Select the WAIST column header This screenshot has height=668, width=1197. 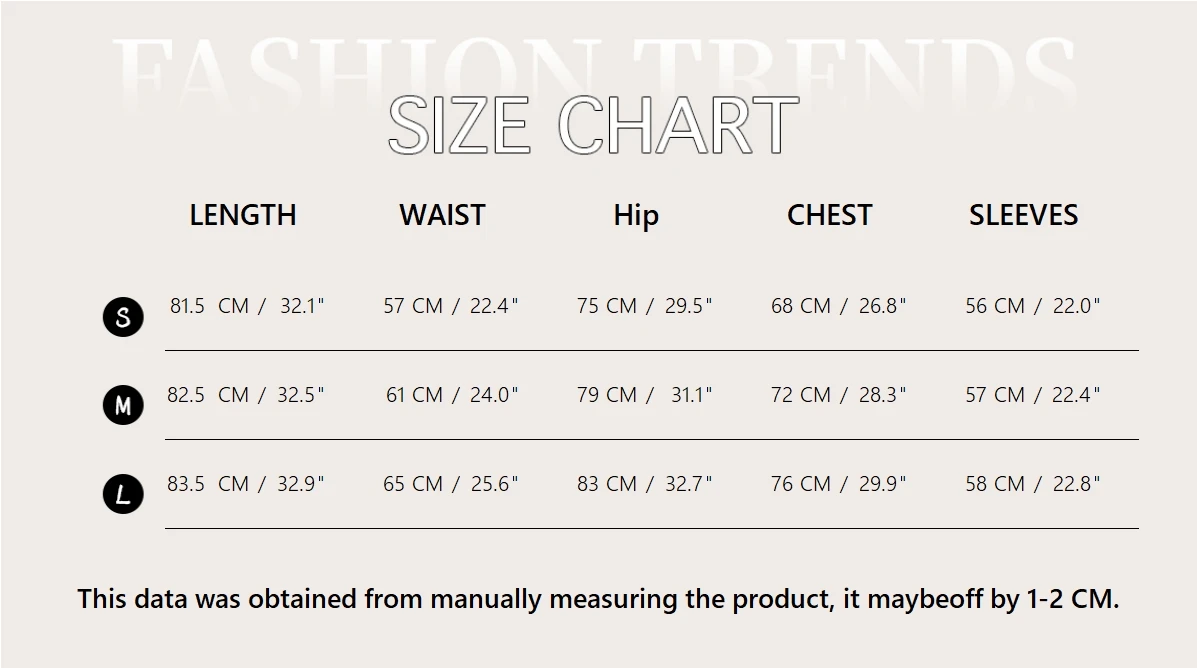pyautogui.click(x=442, y=215)
